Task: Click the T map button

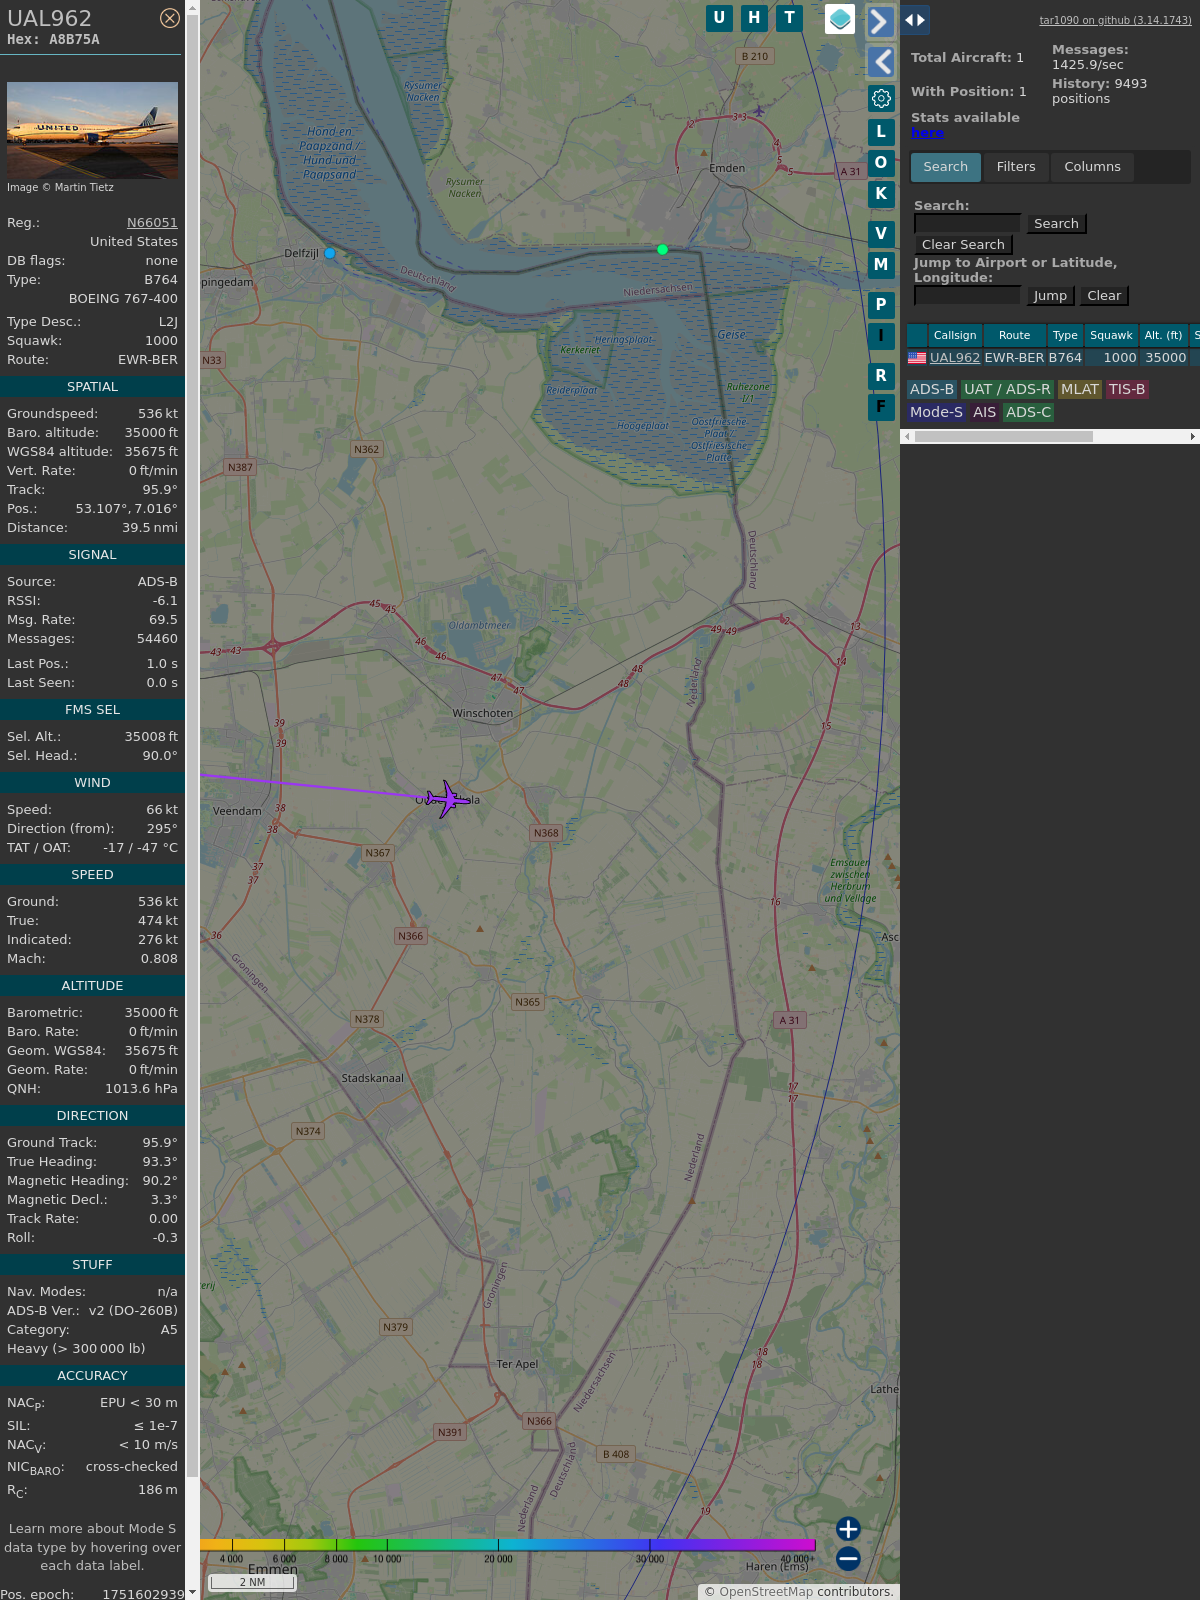Action: point(790,18)
